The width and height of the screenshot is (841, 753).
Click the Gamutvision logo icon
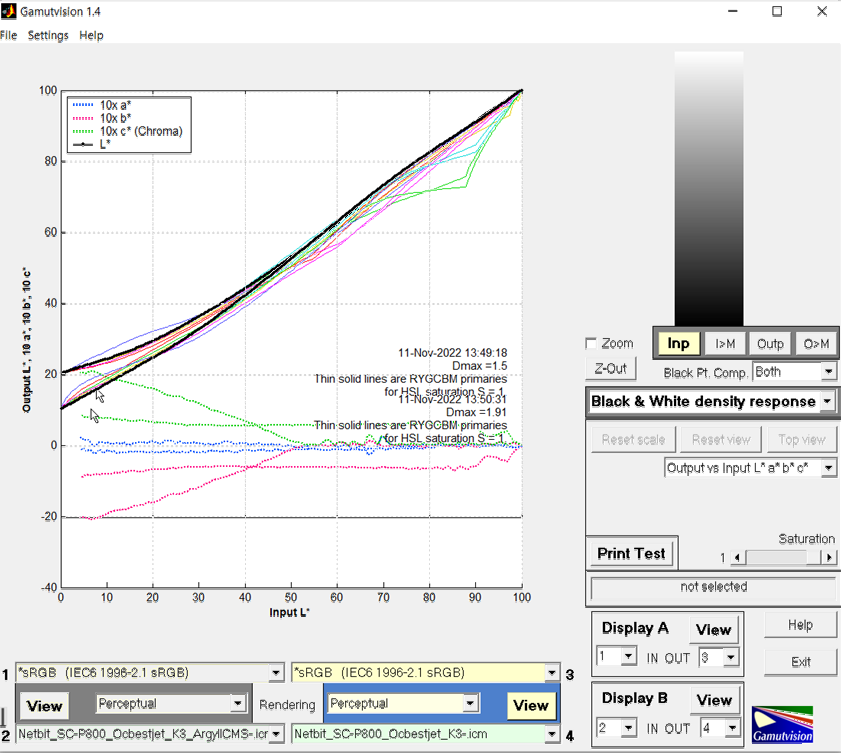(782, 723)
